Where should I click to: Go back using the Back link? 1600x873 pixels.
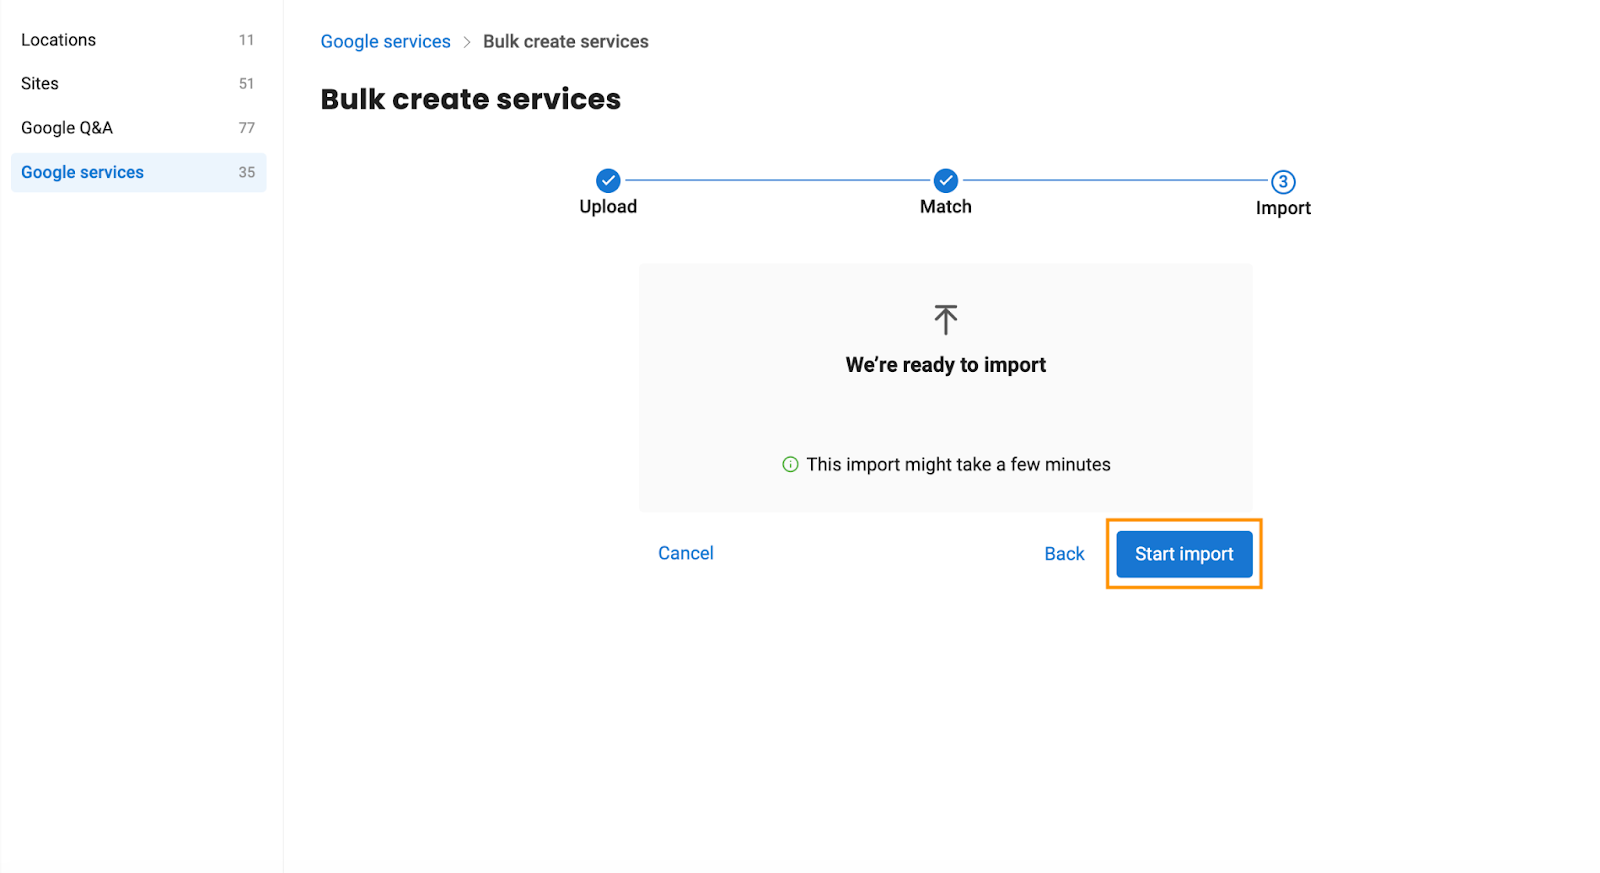[1064, 554]
